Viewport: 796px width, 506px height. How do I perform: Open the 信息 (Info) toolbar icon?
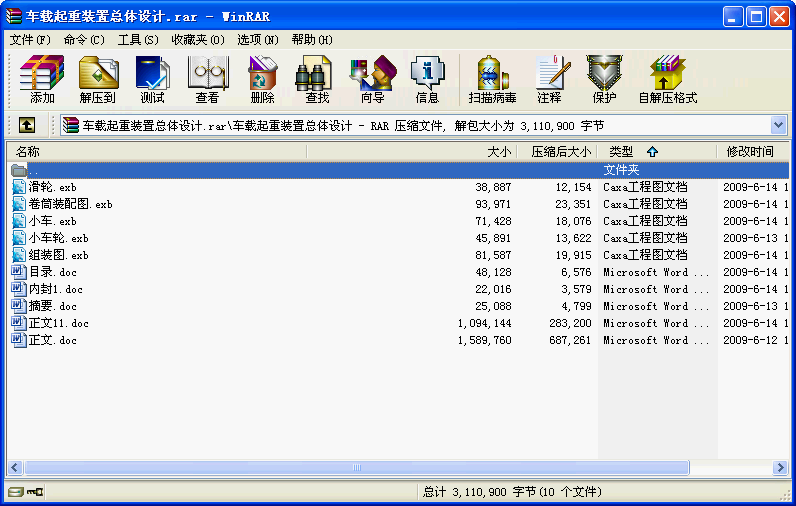(x=427, y=79)
